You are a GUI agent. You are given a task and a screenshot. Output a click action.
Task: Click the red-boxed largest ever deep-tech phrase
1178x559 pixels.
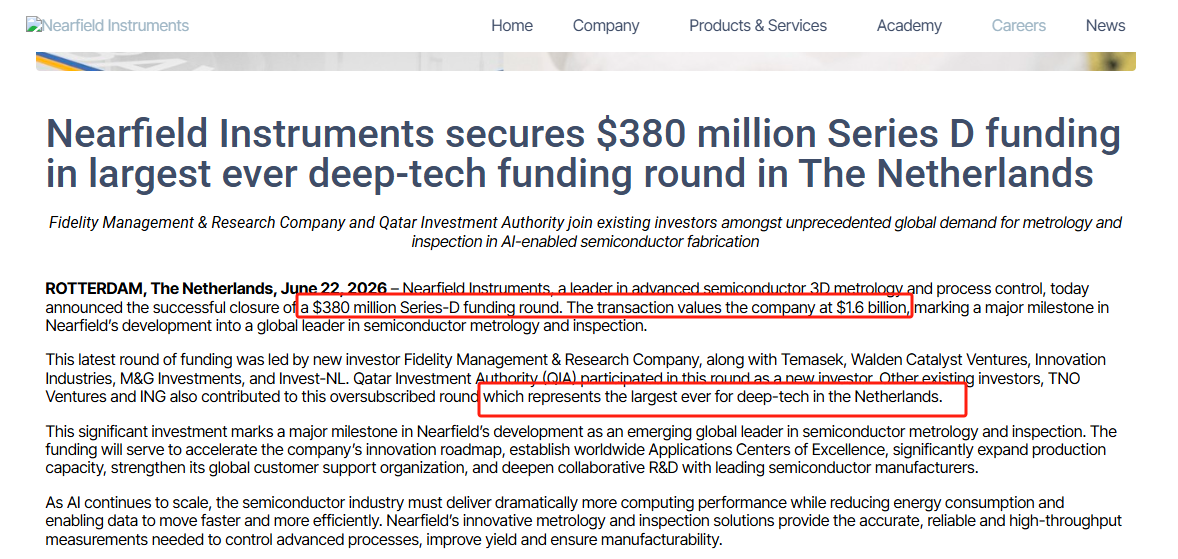(712, 397)
